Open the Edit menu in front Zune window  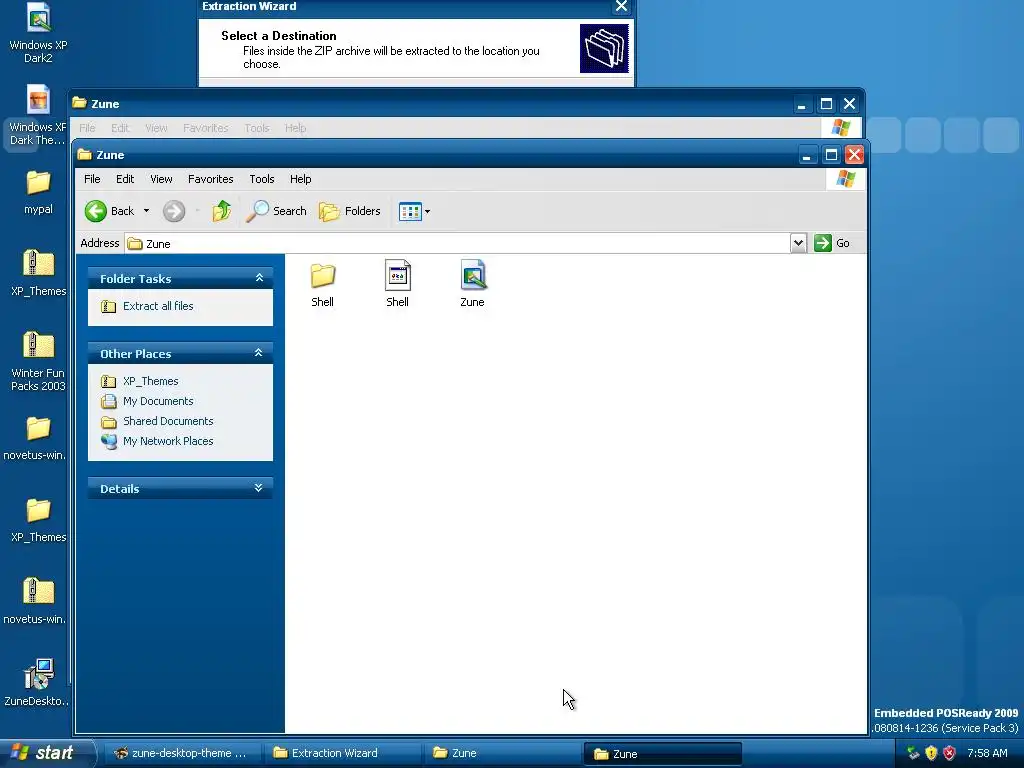click(x=125, y=179)
